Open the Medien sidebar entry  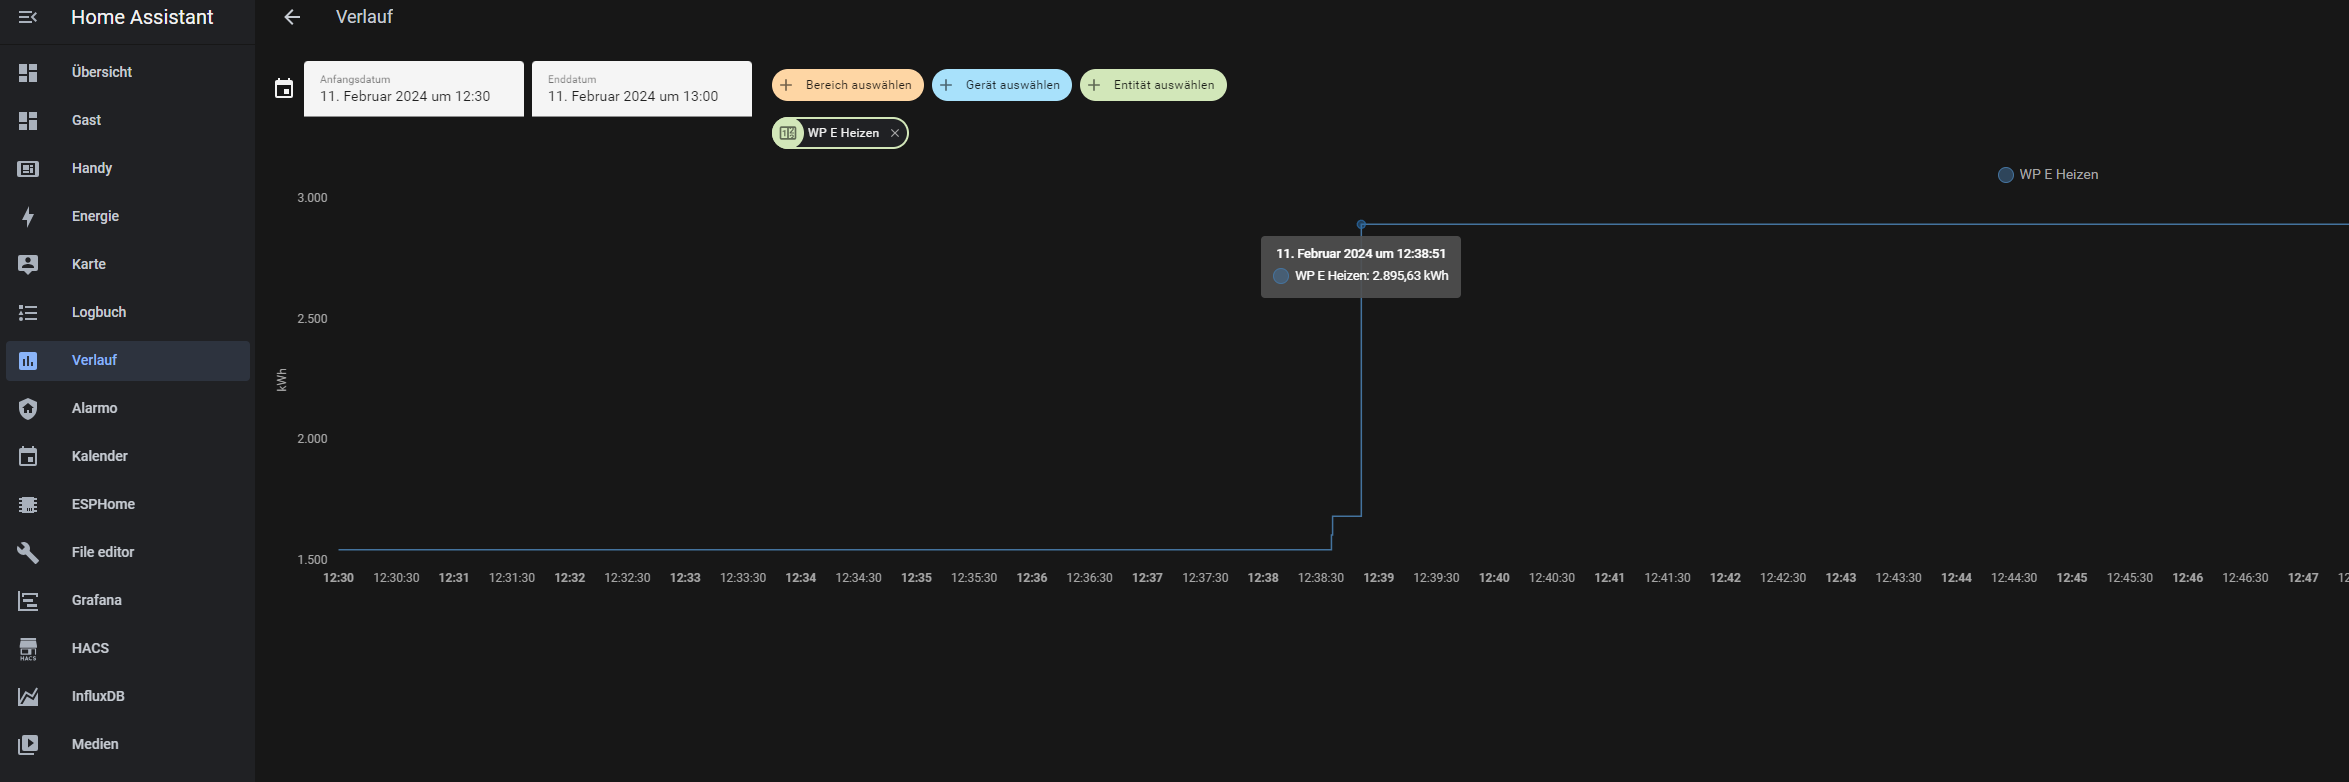coord(95,744)
